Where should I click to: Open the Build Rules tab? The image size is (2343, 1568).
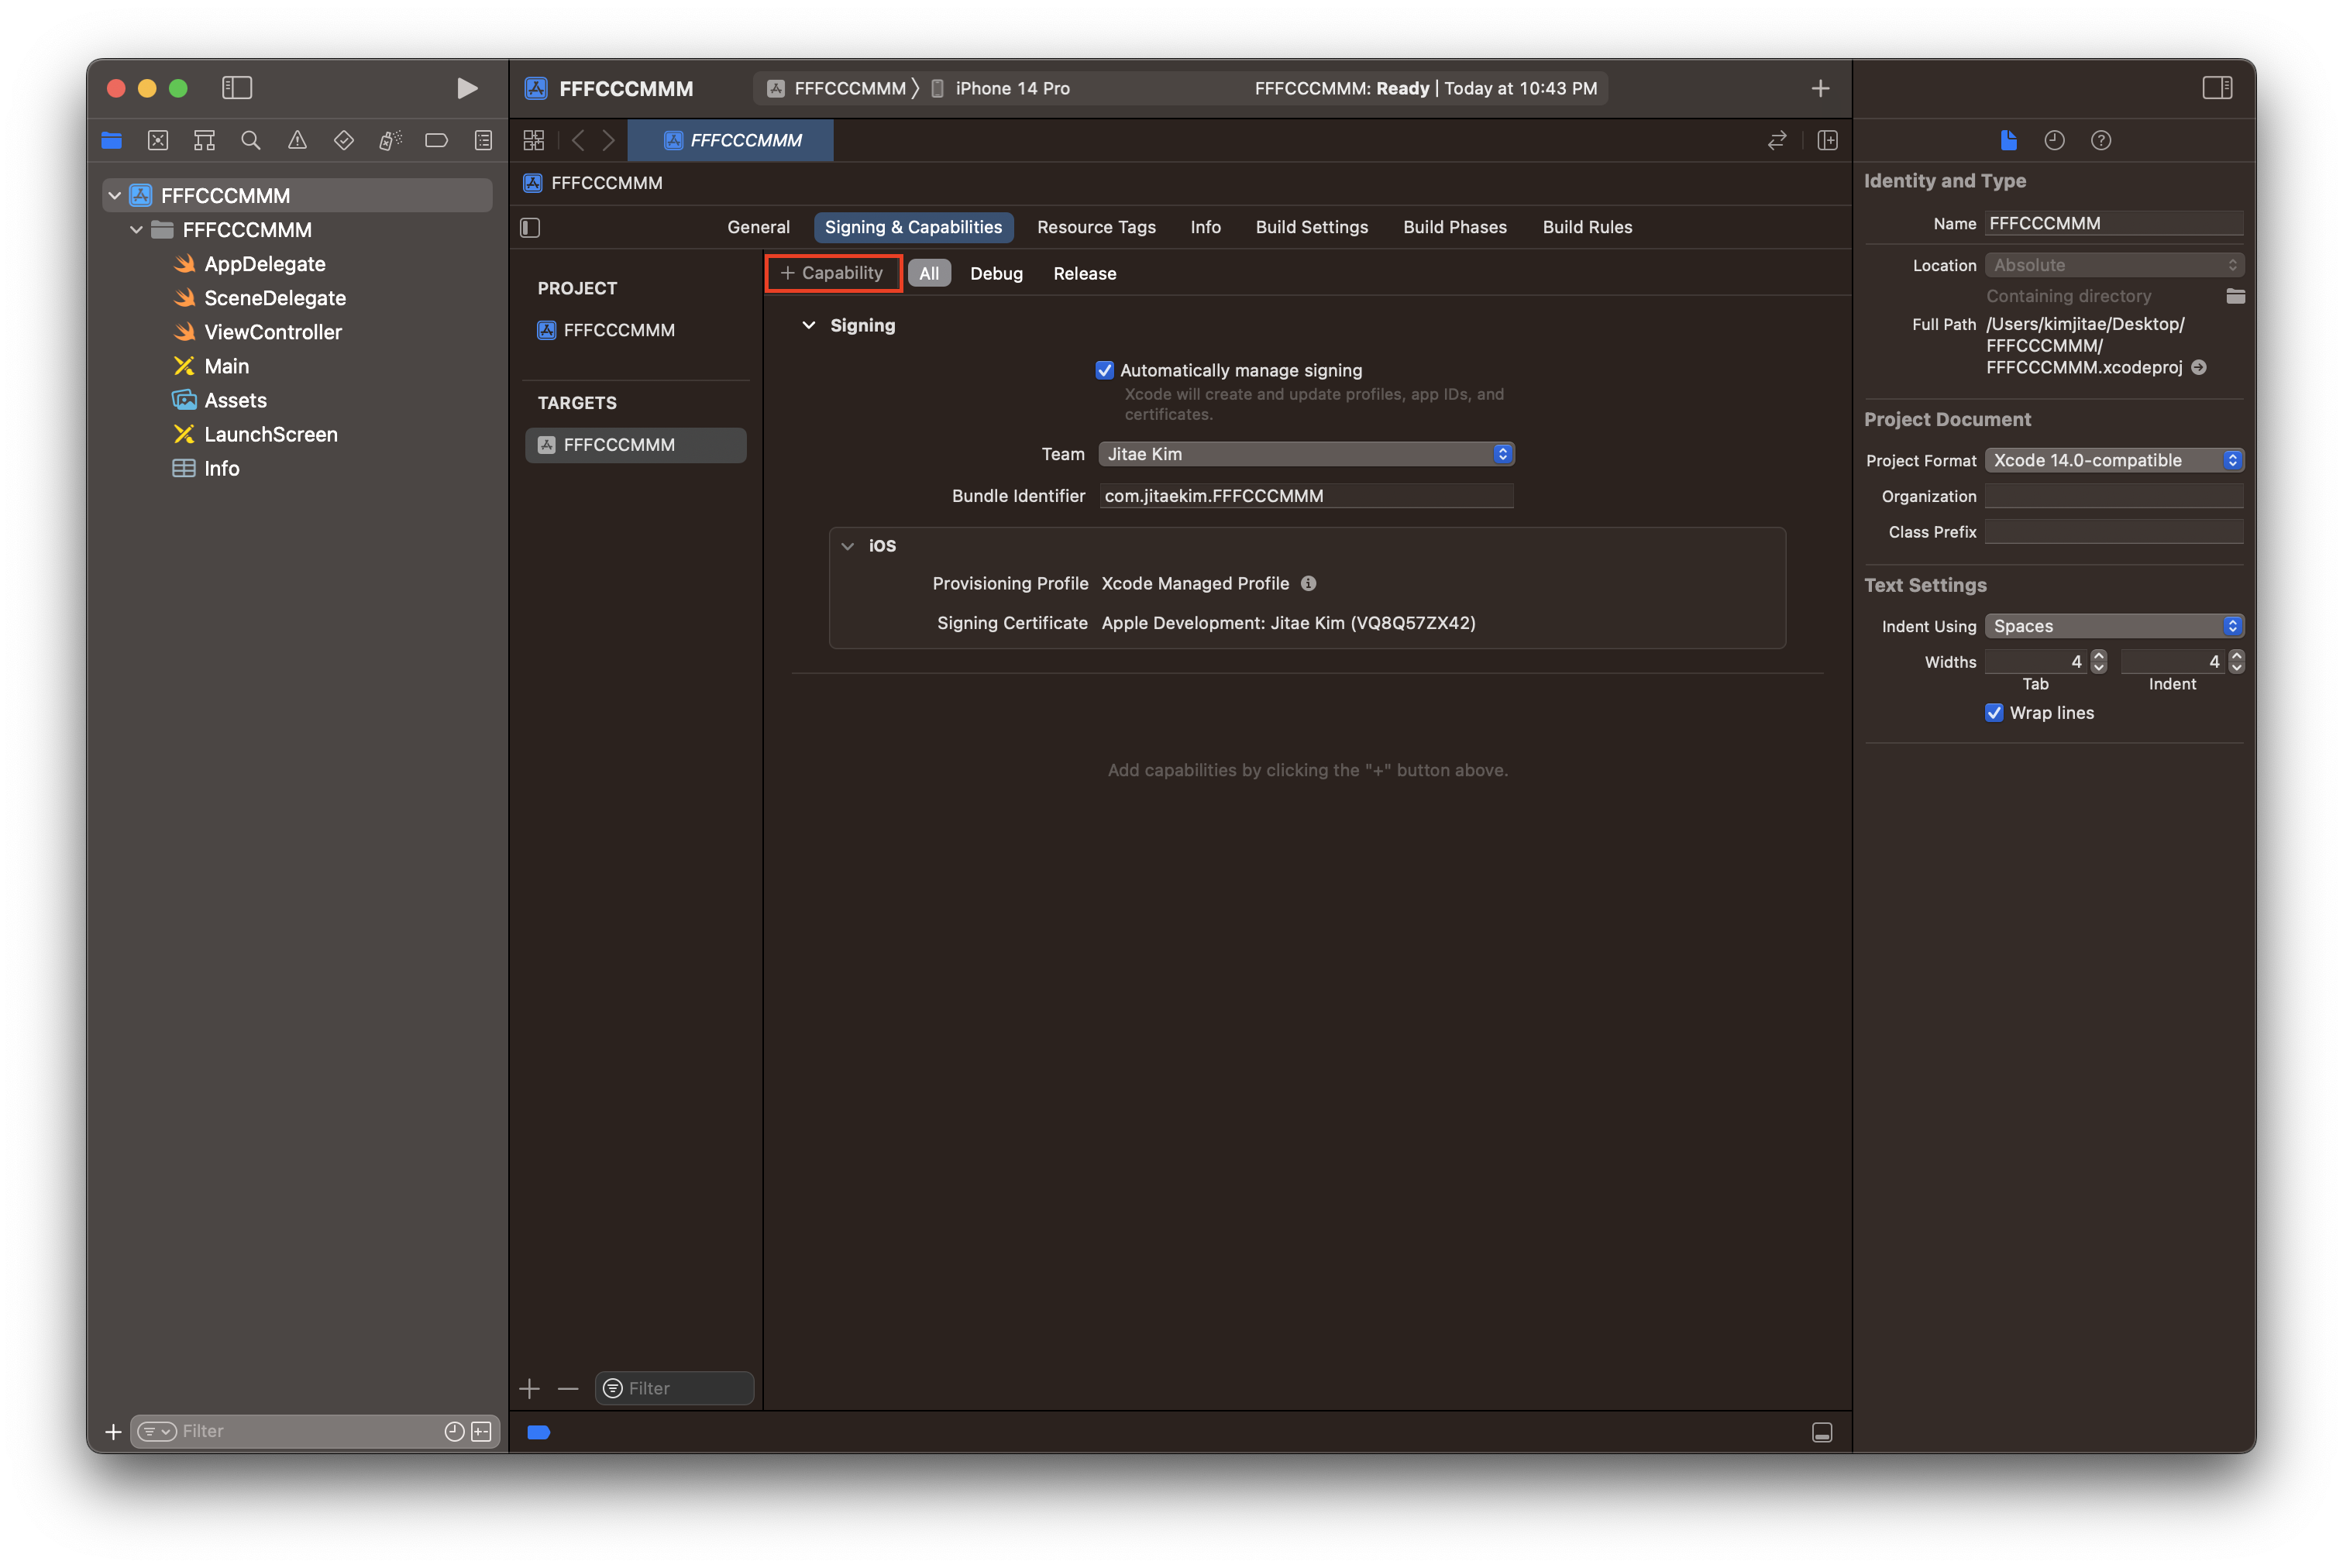coord(1587,227)
